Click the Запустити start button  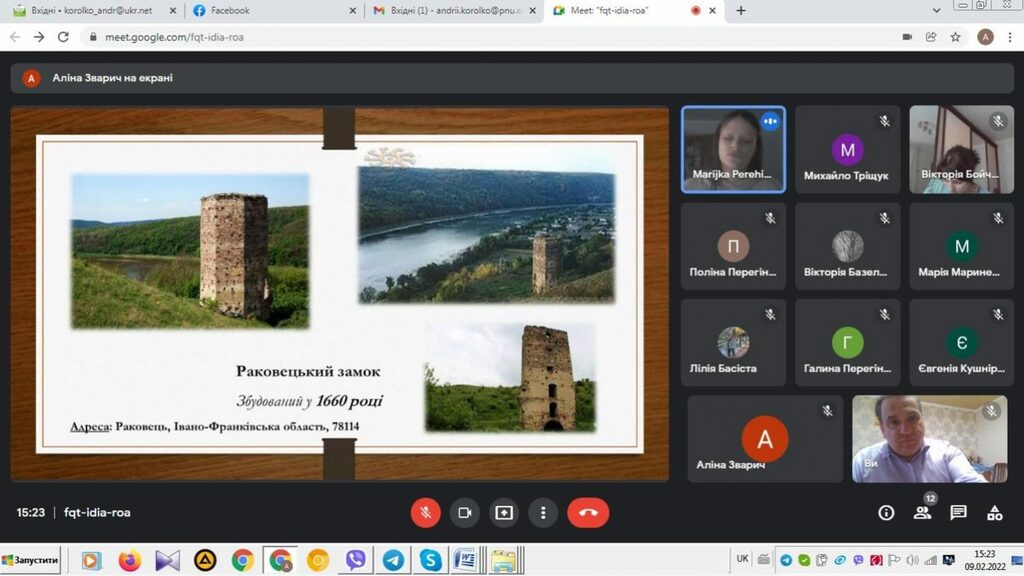pyautogui.click(x=31, y=560)
